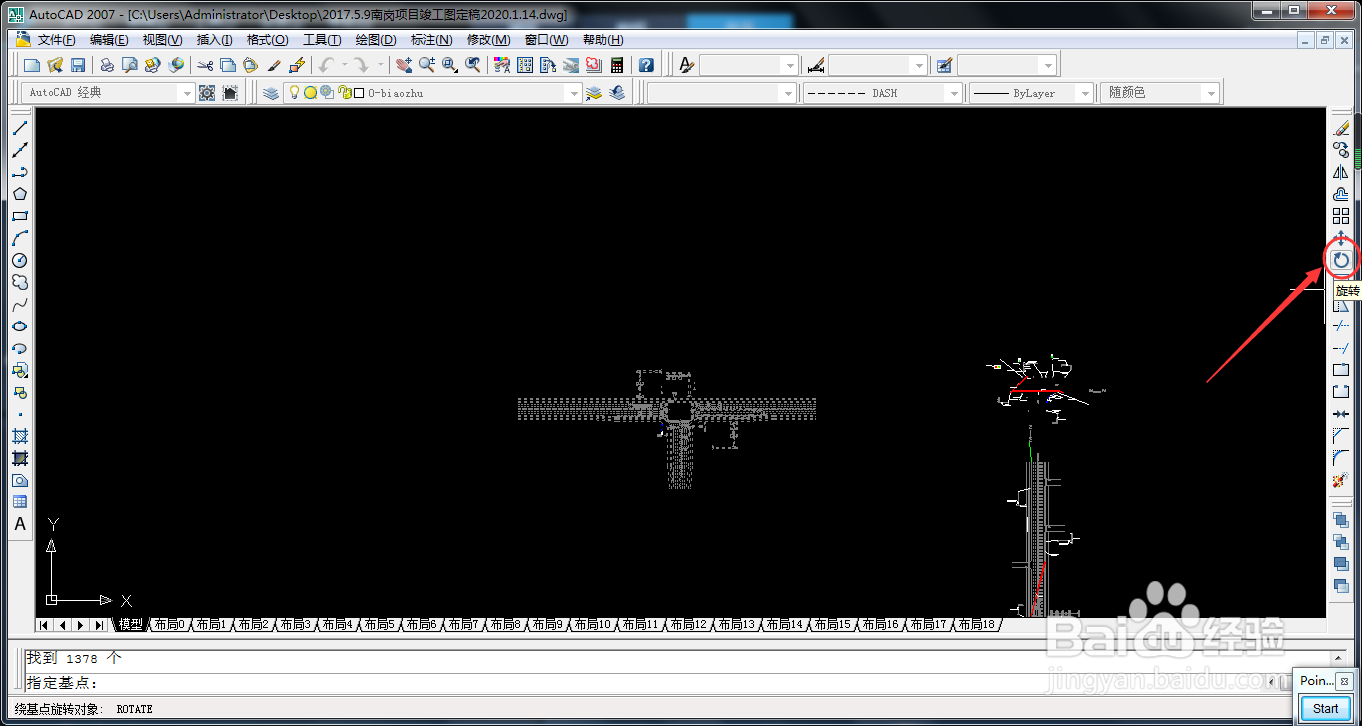Click the Undo arrow icon
The height and width of the screenshot is (726, 1362).
[326, 65]
